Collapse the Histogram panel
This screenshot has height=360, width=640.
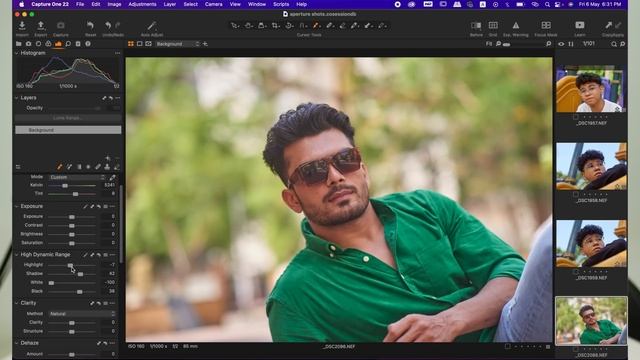(x=17, y=53)
